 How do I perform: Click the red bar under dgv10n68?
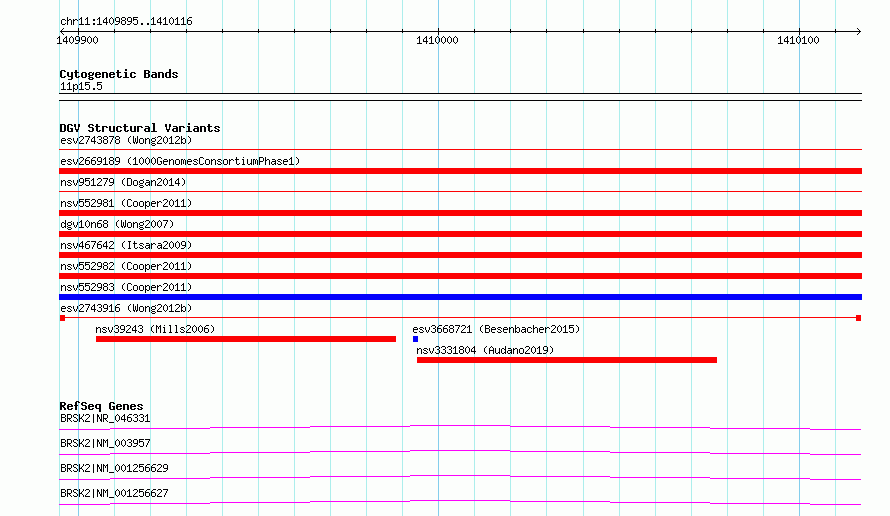tap(460, 234)
